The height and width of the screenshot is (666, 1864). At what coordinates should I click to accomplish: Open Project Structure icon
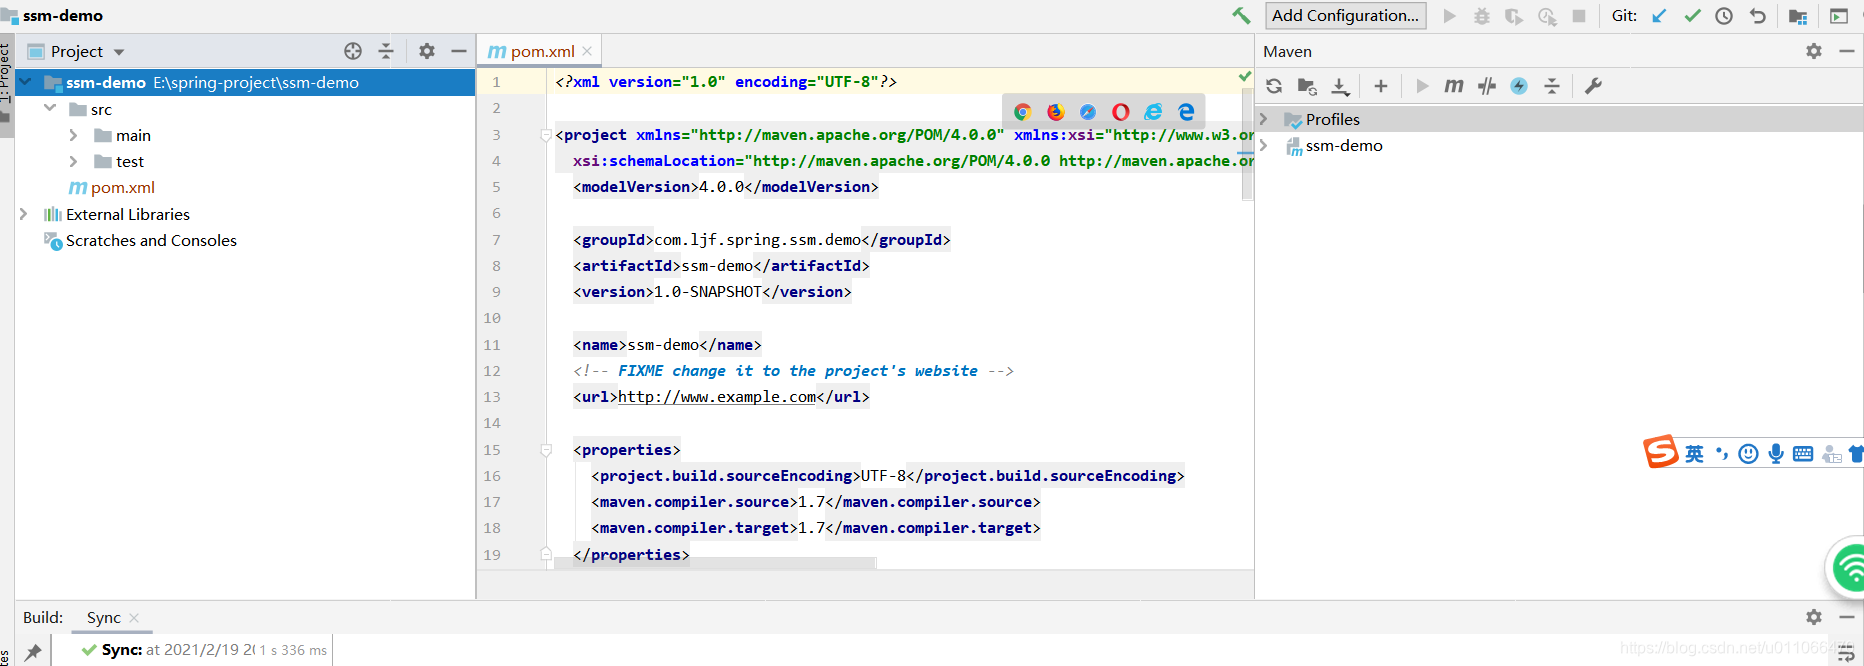point(1798,16)
